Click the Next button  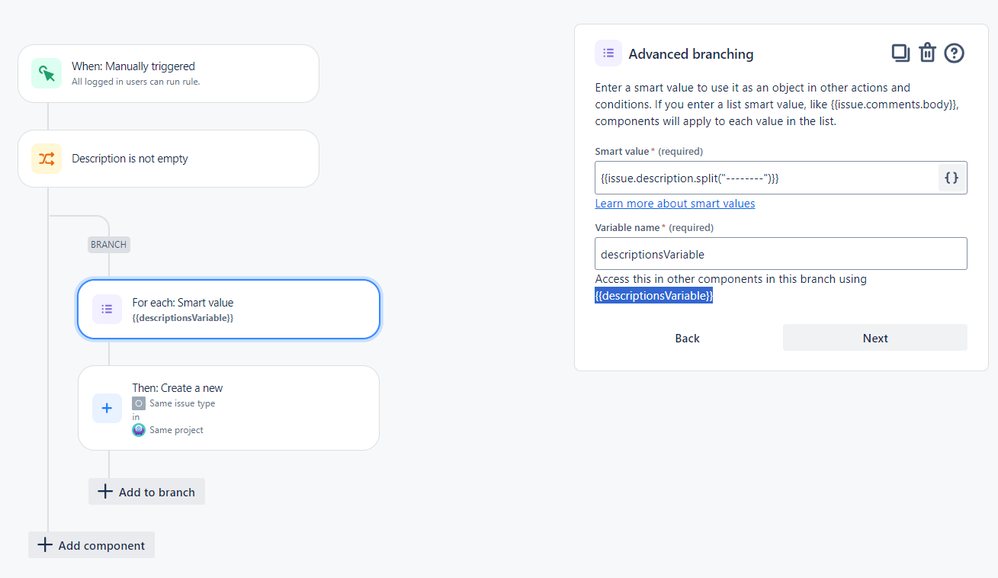(x=875, y=338)
